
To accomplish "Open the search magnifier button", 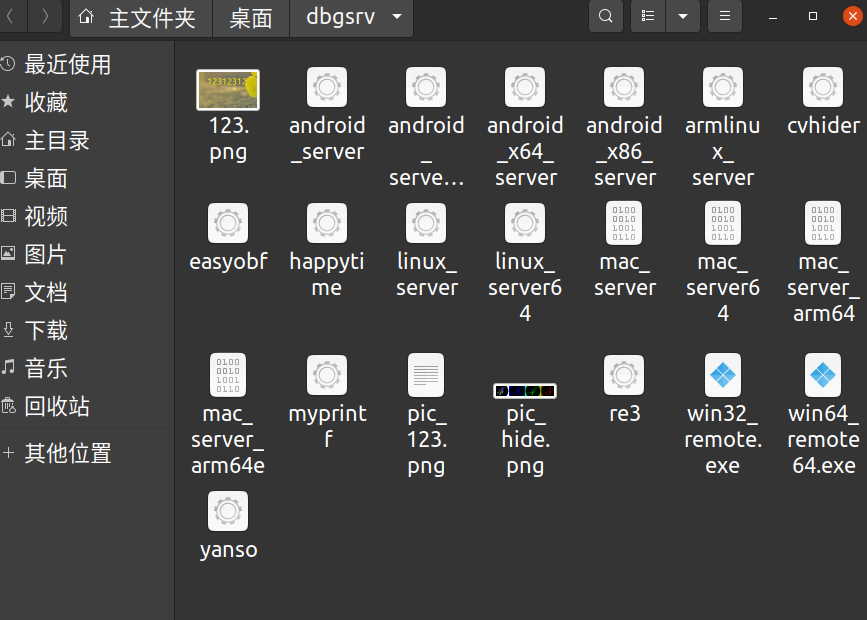I will pos(606,16).
